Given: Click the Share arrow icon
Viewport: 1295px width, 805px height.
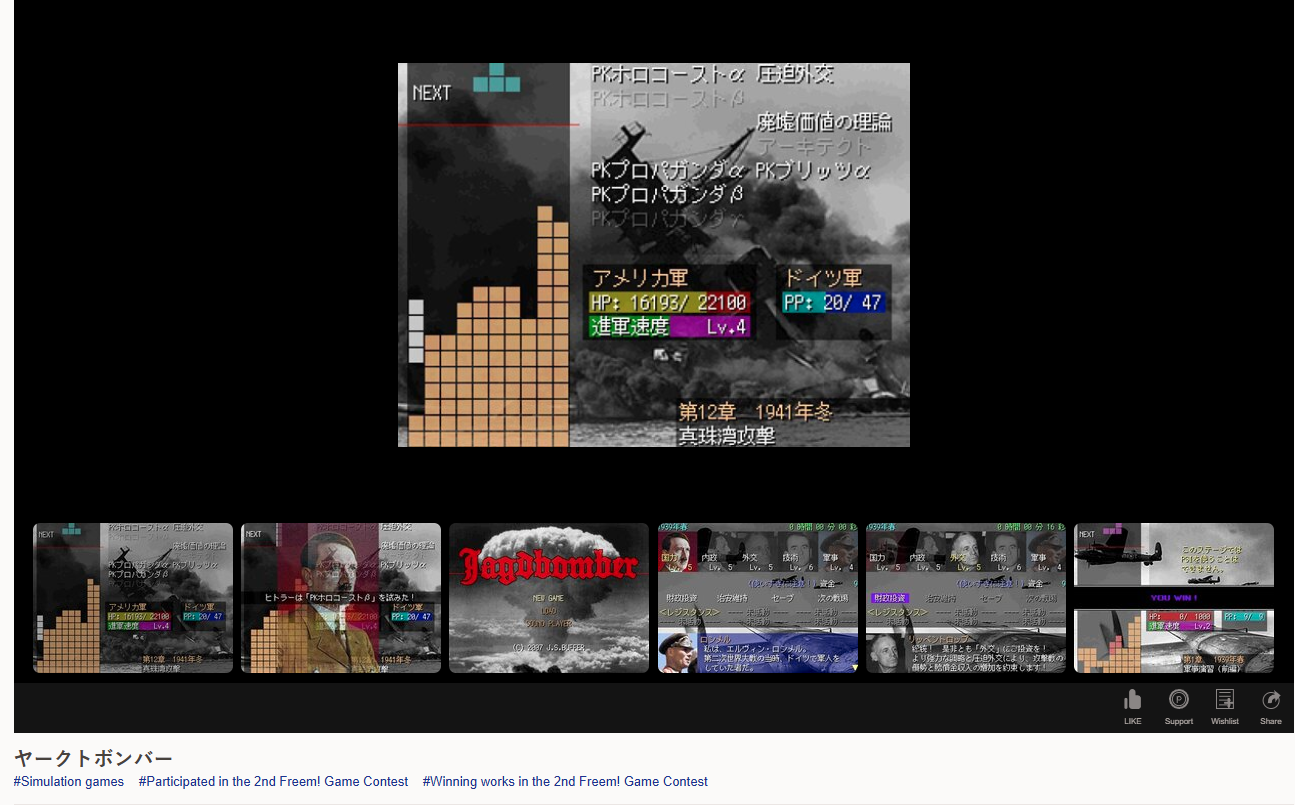Looking at the screenshot, I should click(x=1271, y=700).
